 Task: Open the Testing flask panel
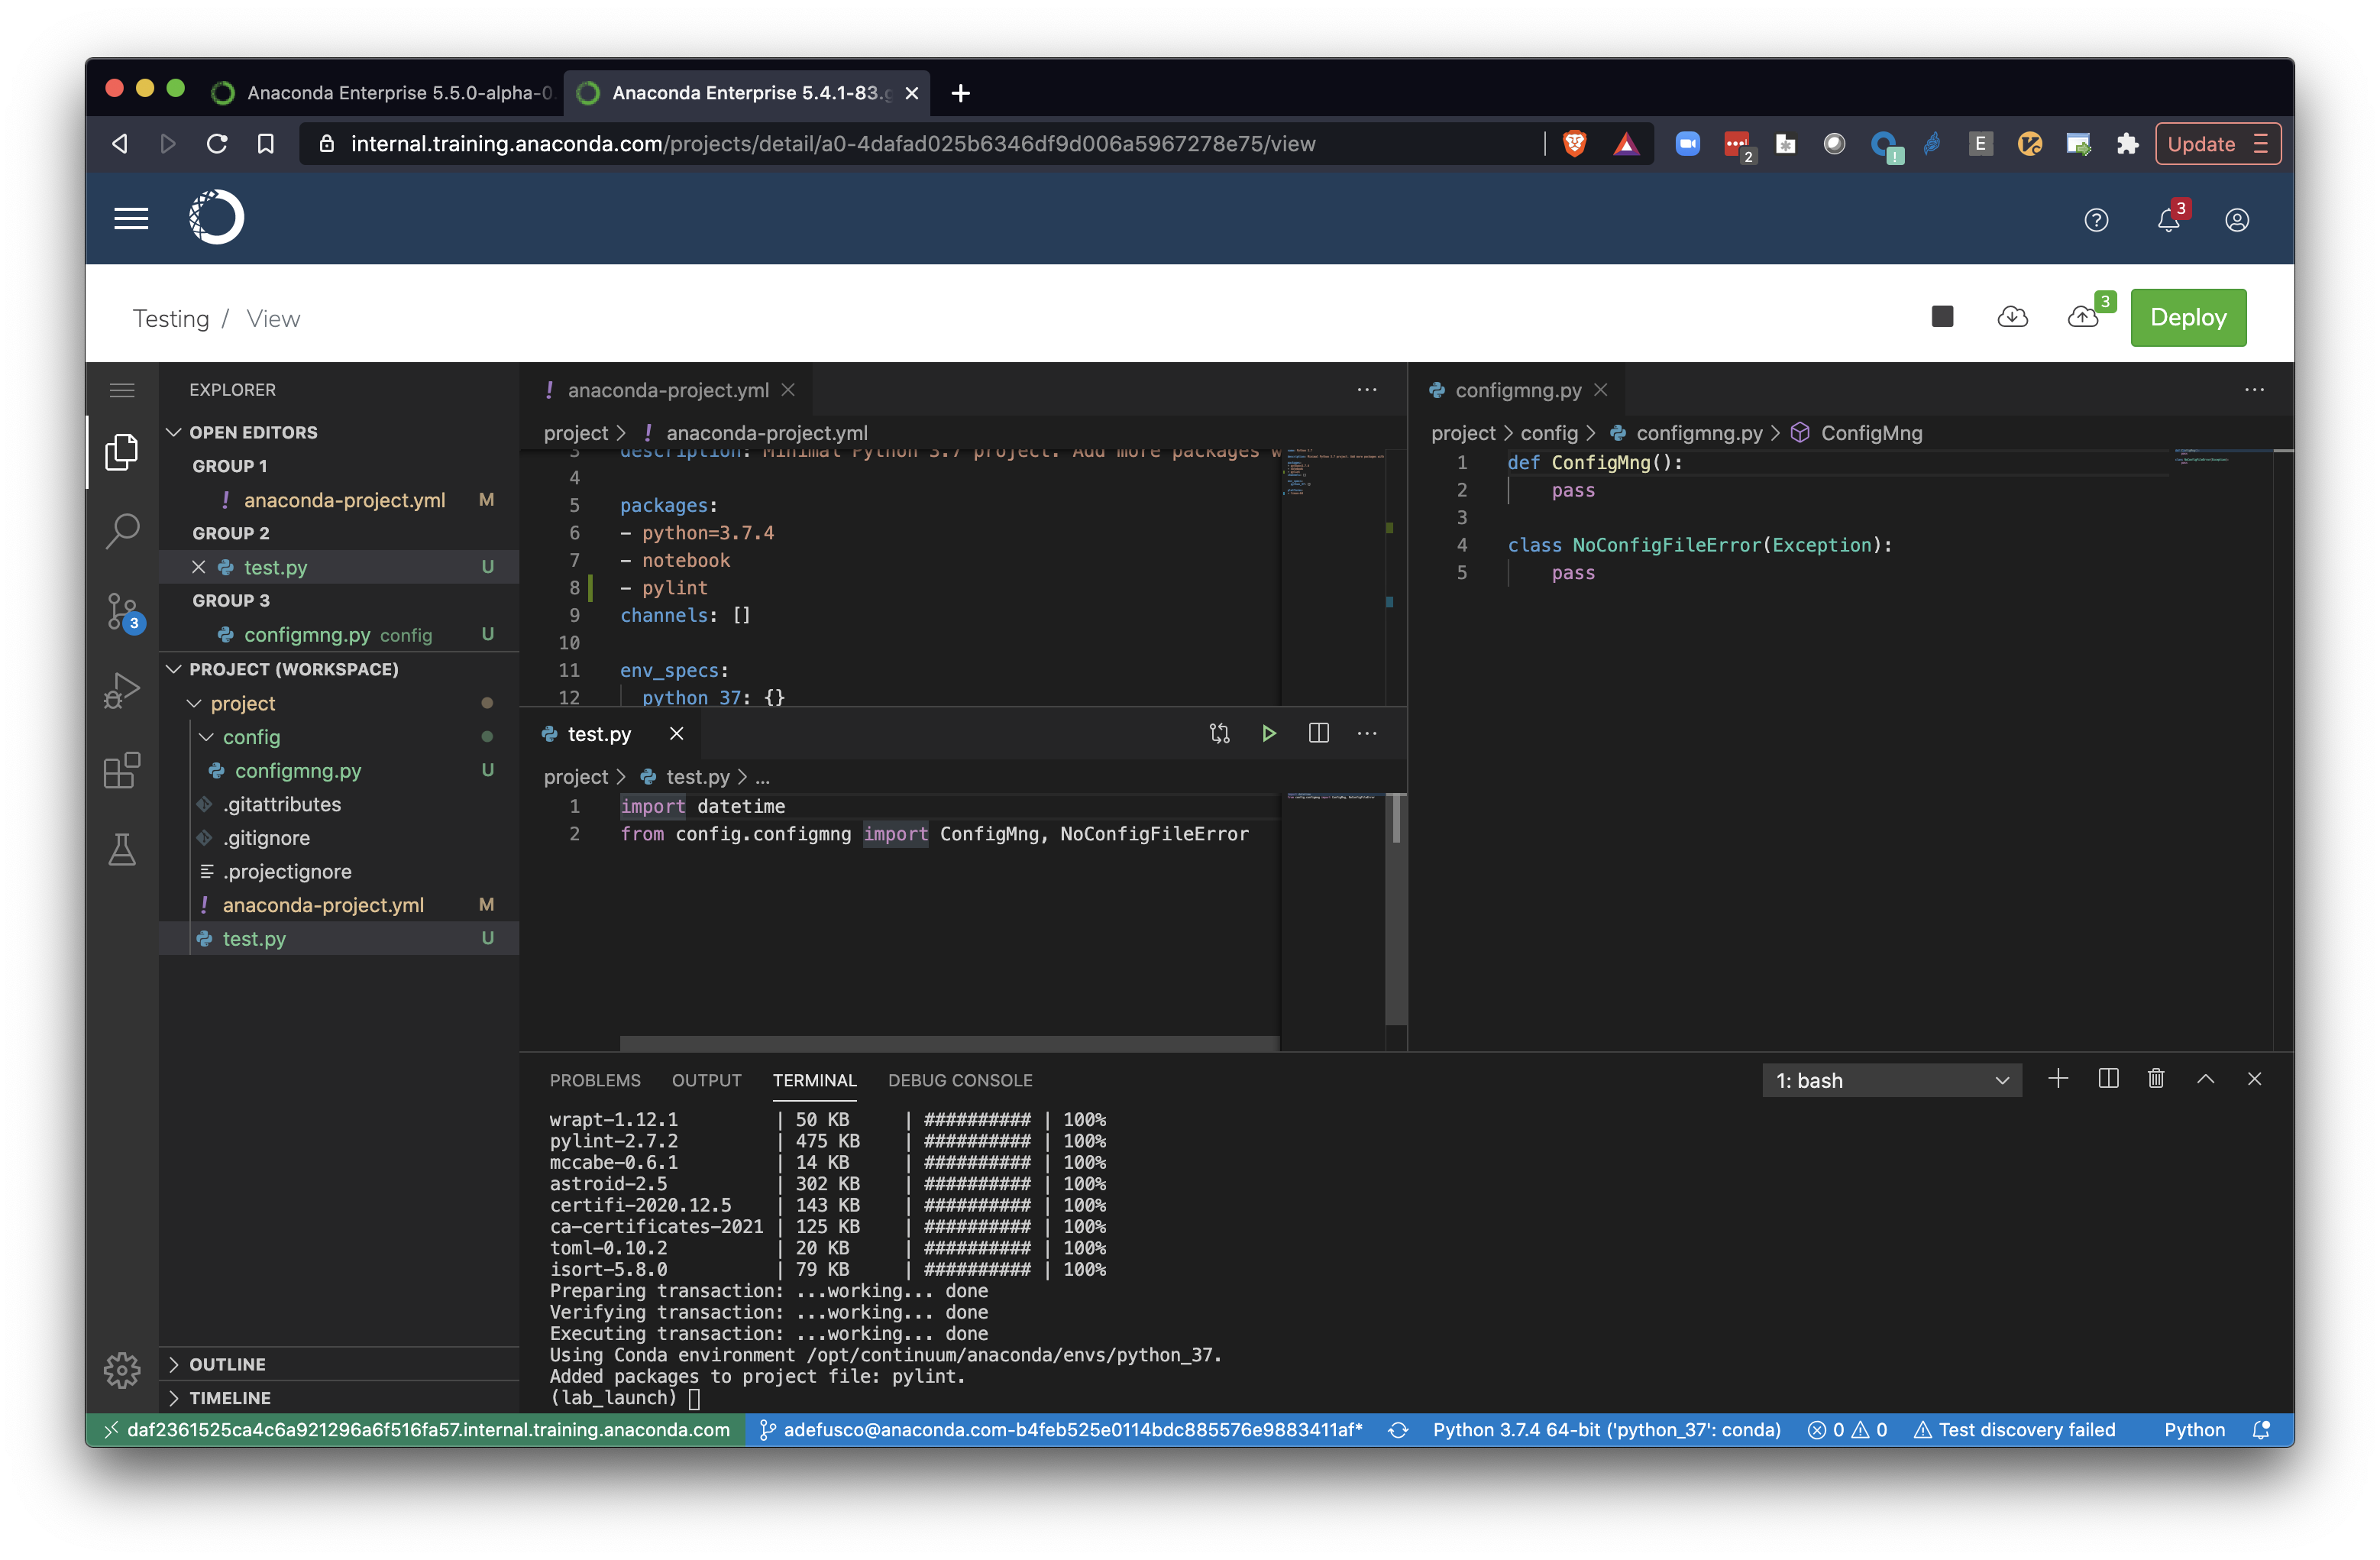coord(122,849)
